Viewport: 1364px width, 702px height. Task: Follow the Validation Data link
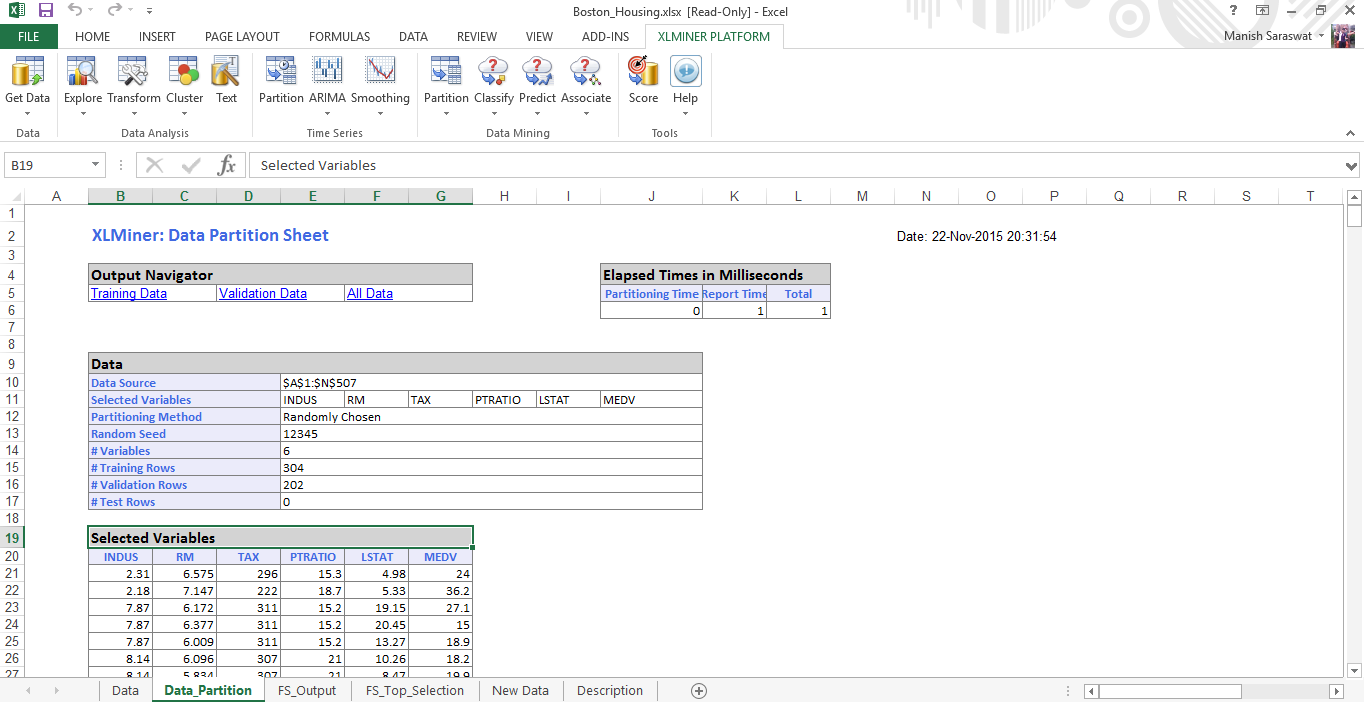point(263,294)
